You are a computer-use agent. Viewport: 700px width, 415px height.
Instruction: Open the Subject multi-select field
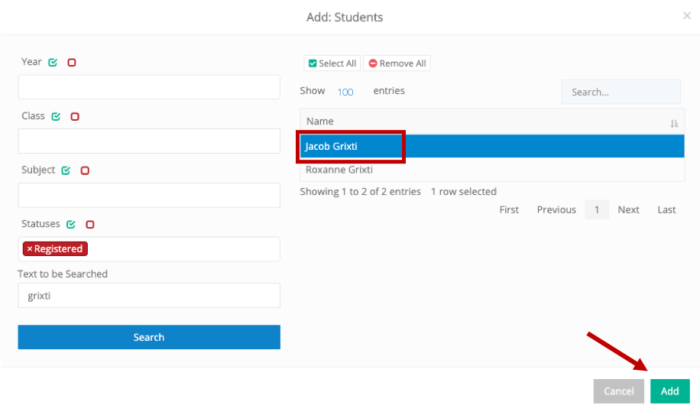click(x=149, y=195)
